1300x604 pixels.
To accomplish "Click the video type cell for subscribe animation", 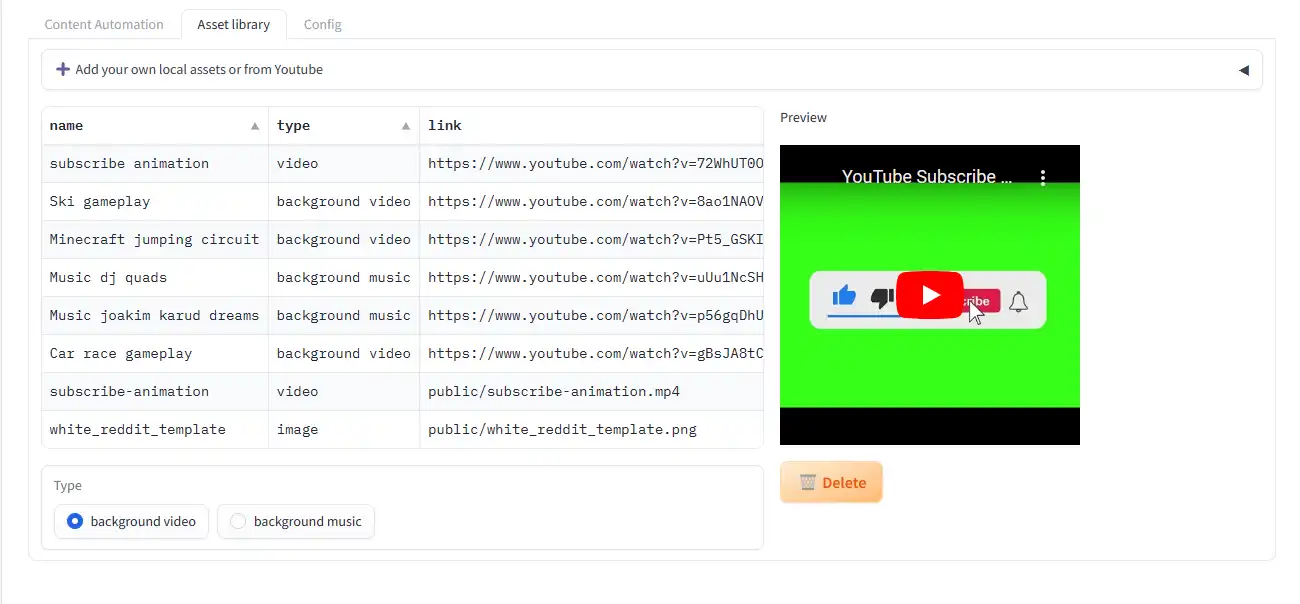I will click(344, 164).
